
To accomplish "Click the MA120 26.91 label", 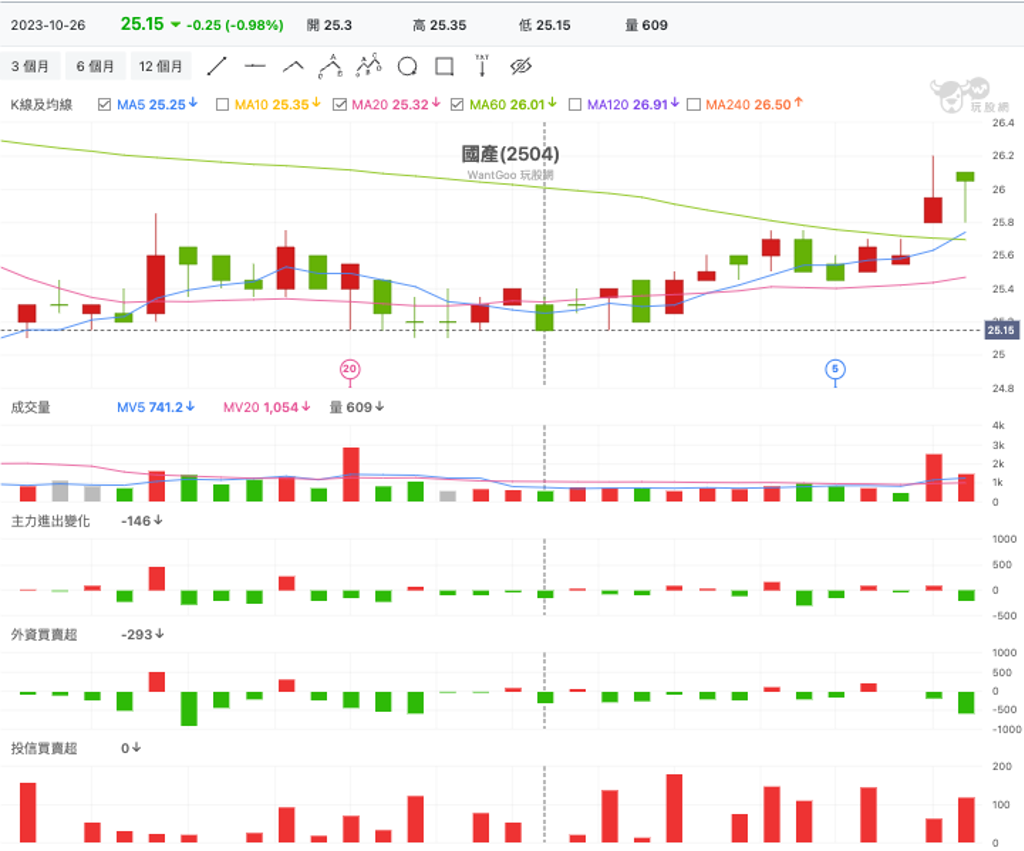I will point(633,104).
